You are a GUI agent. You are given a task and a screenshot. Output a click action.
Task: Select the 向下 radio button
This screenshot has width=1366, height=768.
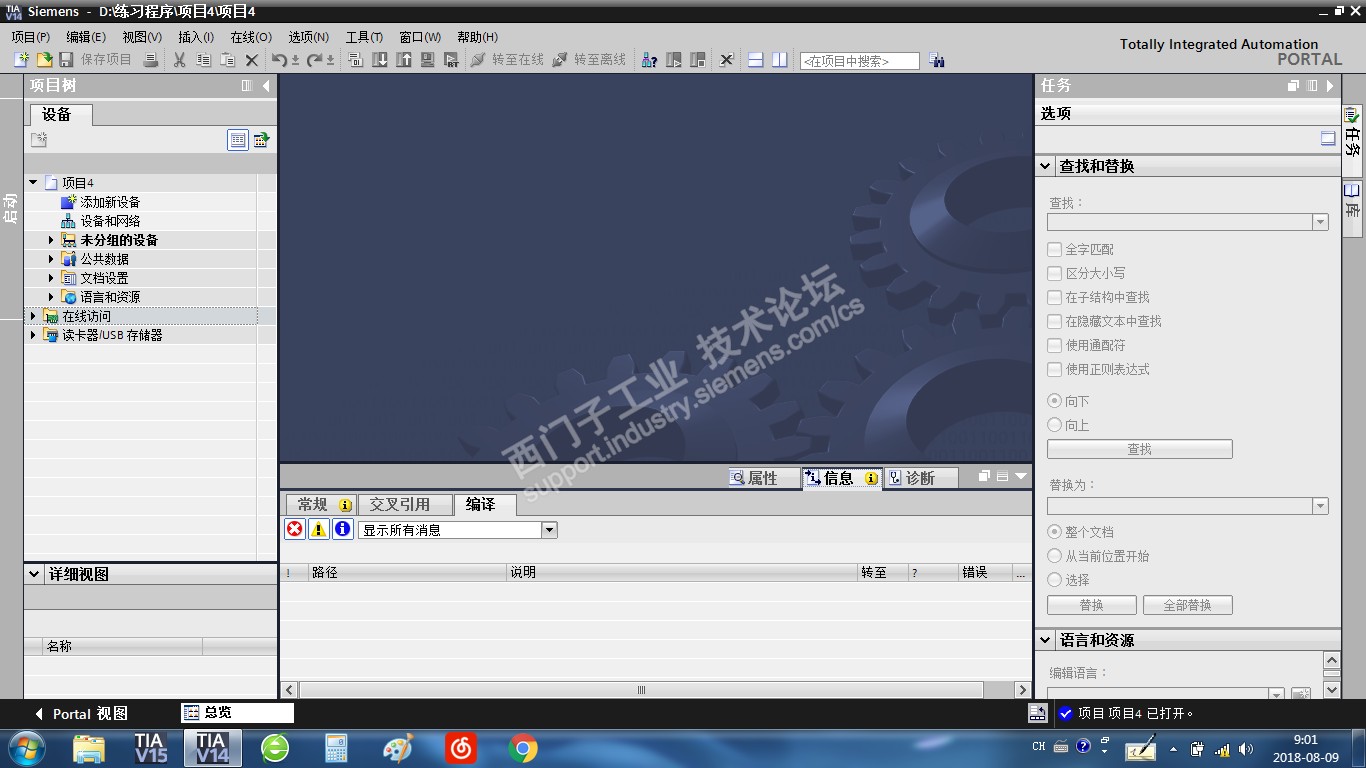point(1054,401)
